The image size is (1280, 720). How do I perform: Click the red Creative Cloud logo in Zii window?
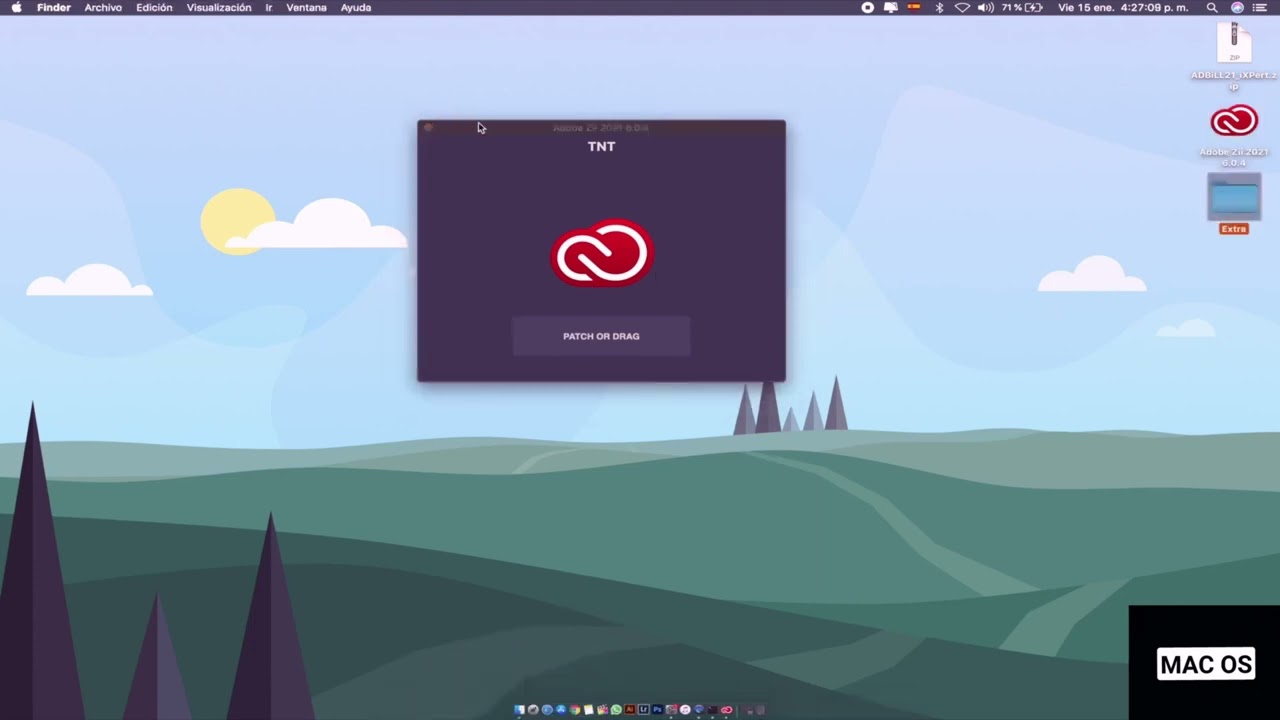pos(602,253)
